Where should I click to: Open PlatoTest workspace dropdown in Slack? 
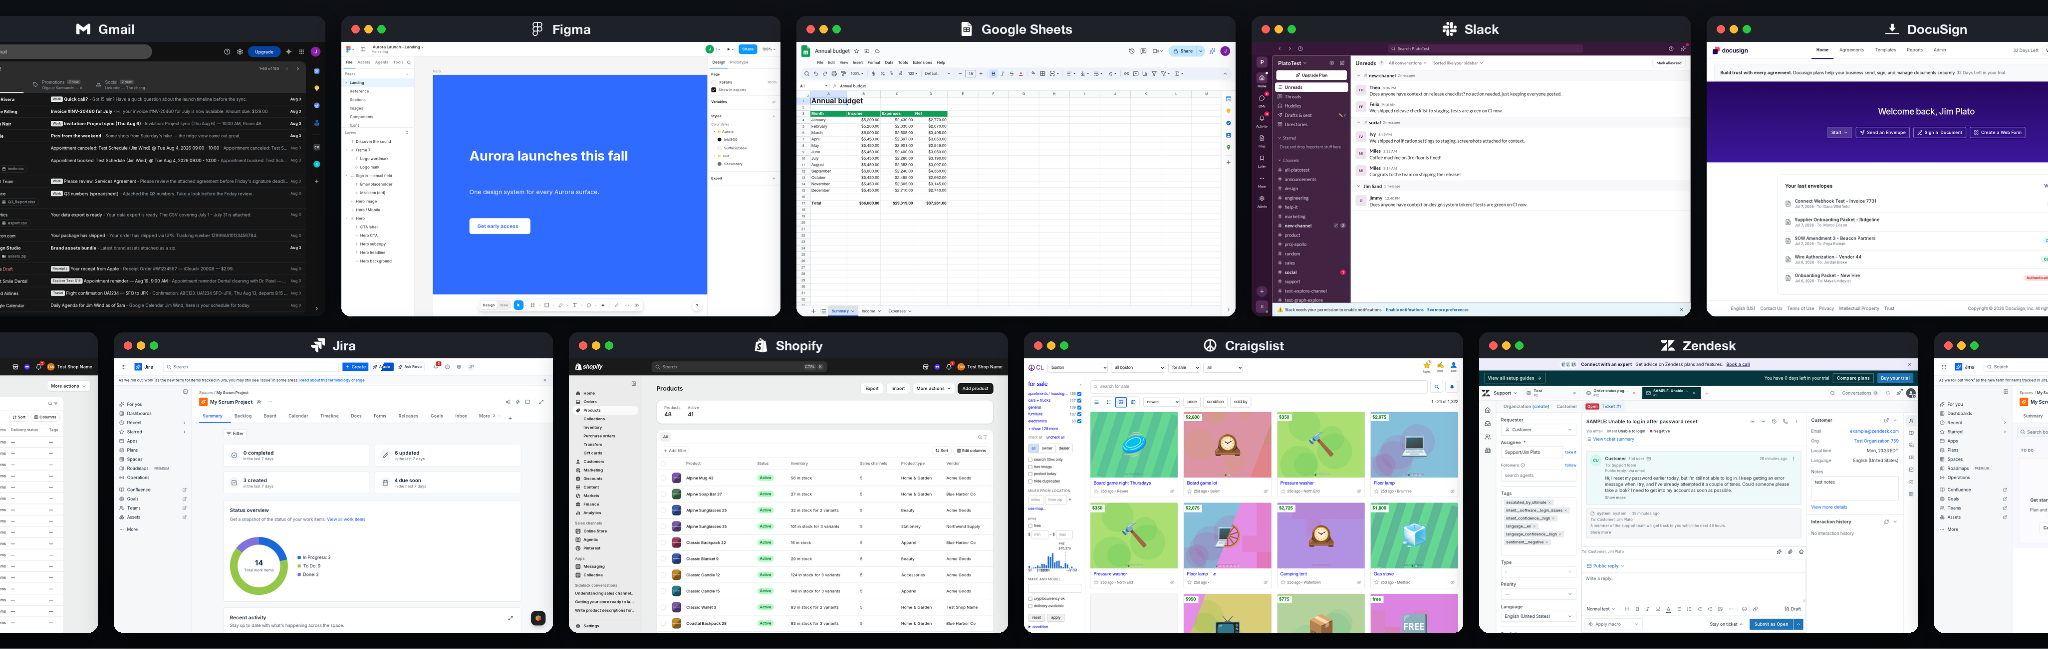(x=1292, y=63)
